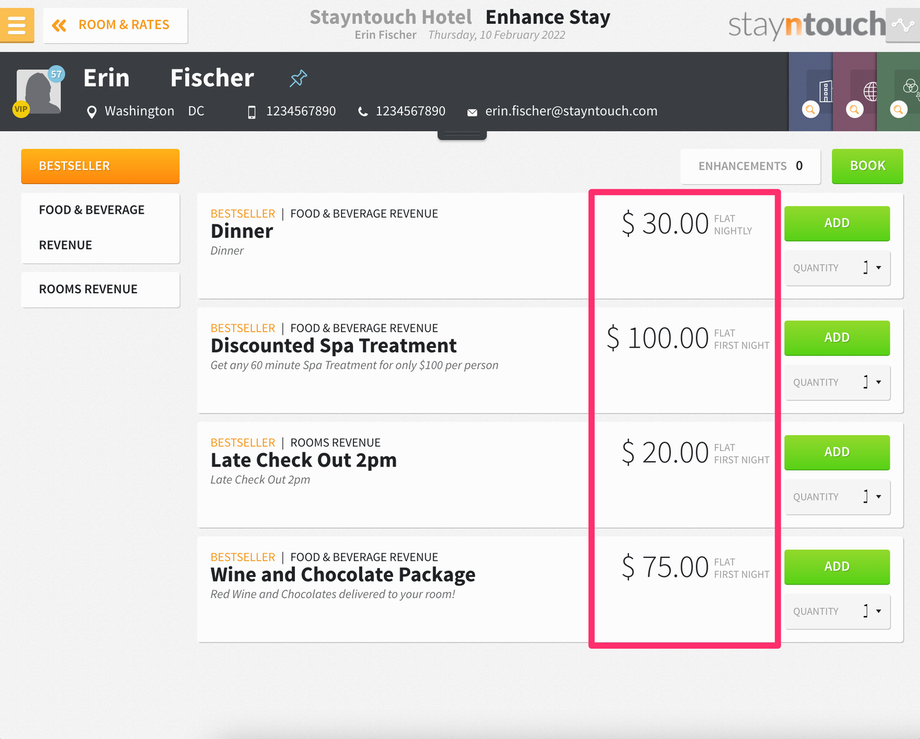Image resolution: width=920 pixels, height=739 pixels.
Task: Click the Wine and Chocolate Package title
Action: tap(343, 574)
